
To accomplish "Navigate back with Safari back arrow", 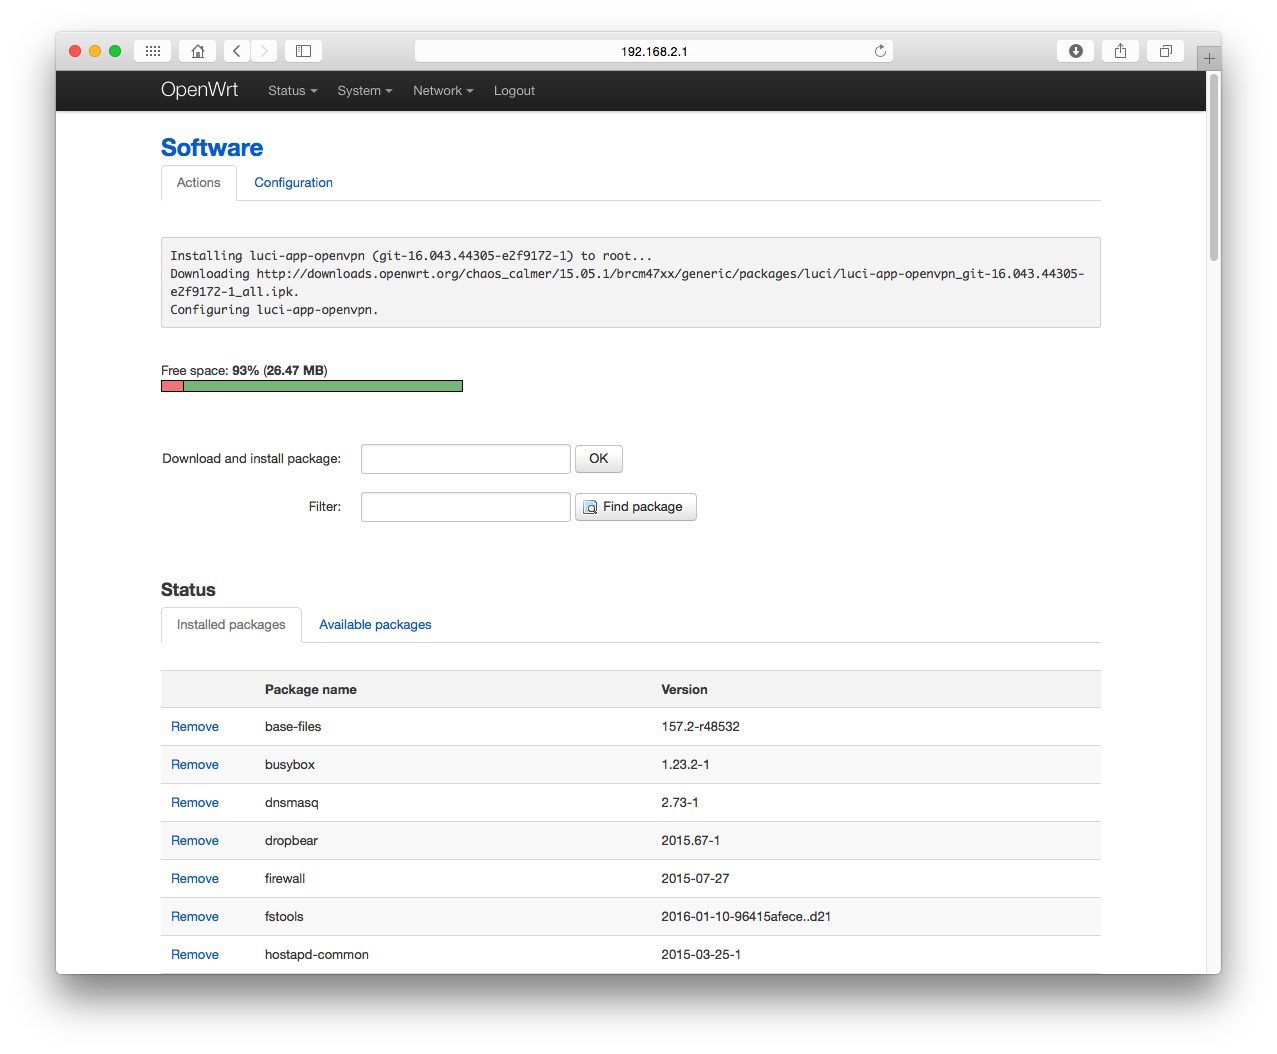I will (x=237, y=51).
